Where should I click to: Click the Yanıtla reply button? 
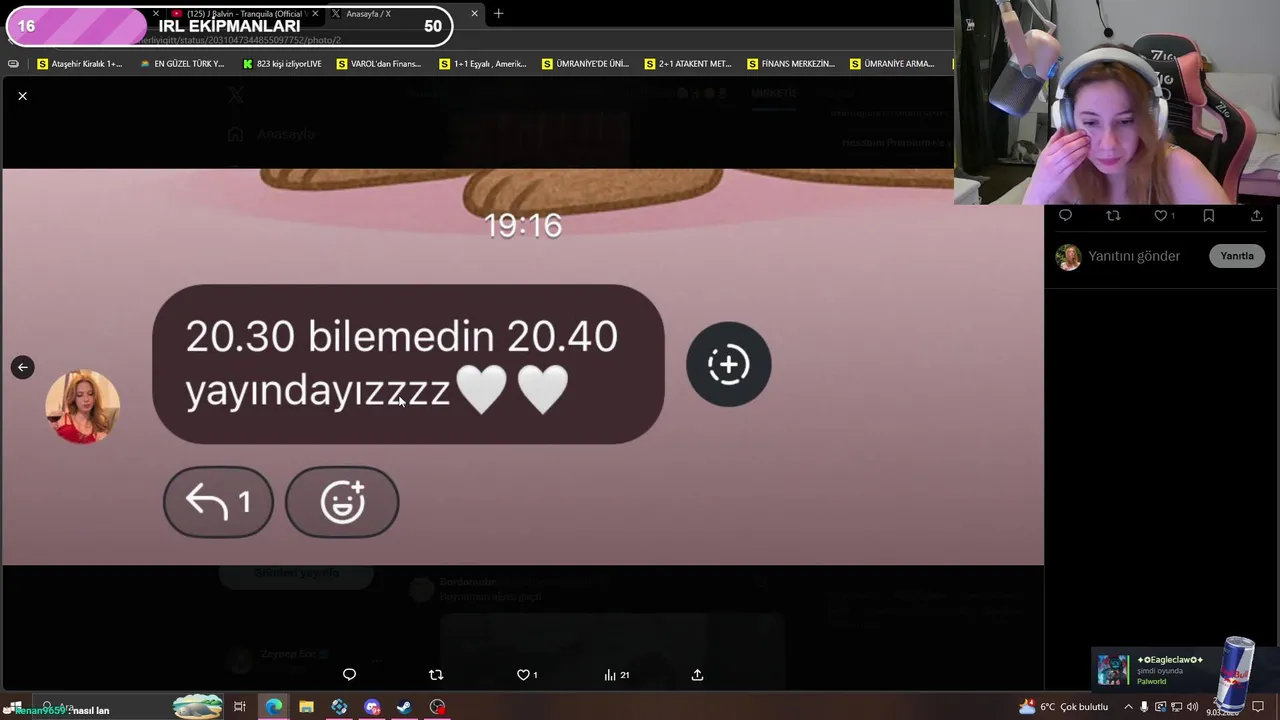pyautogui.click(x=1236, y=256)
